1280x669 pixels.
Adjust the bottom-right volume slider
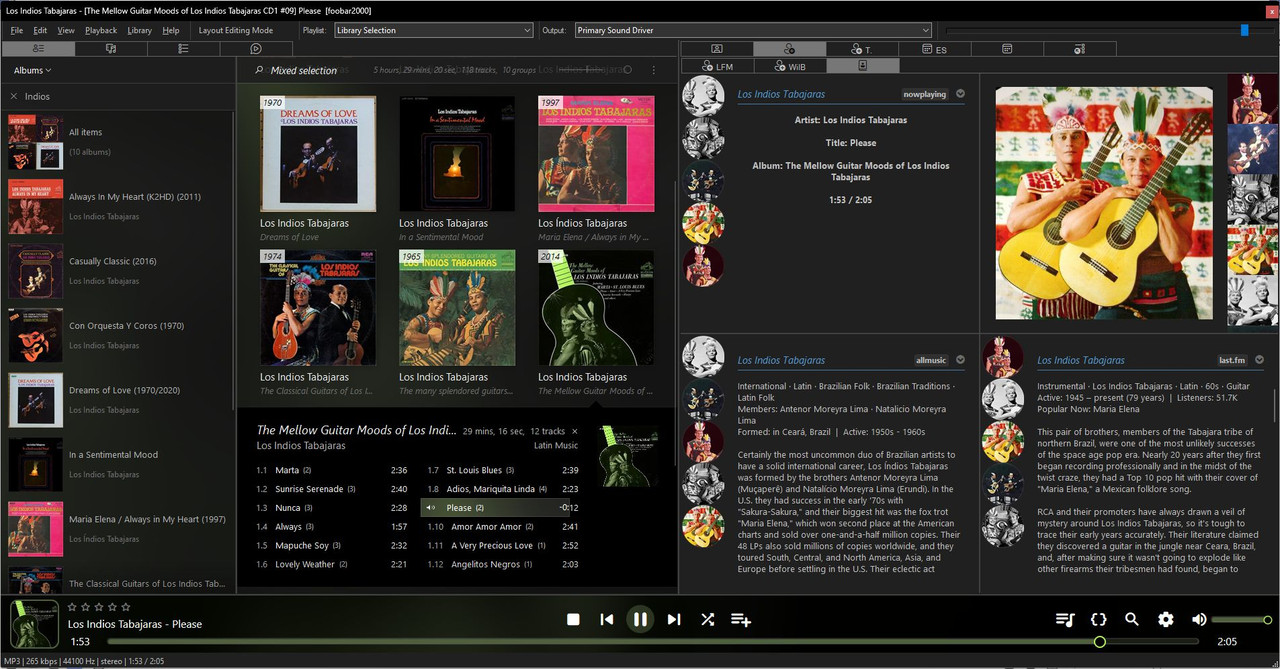click(x=1241, y=620)
